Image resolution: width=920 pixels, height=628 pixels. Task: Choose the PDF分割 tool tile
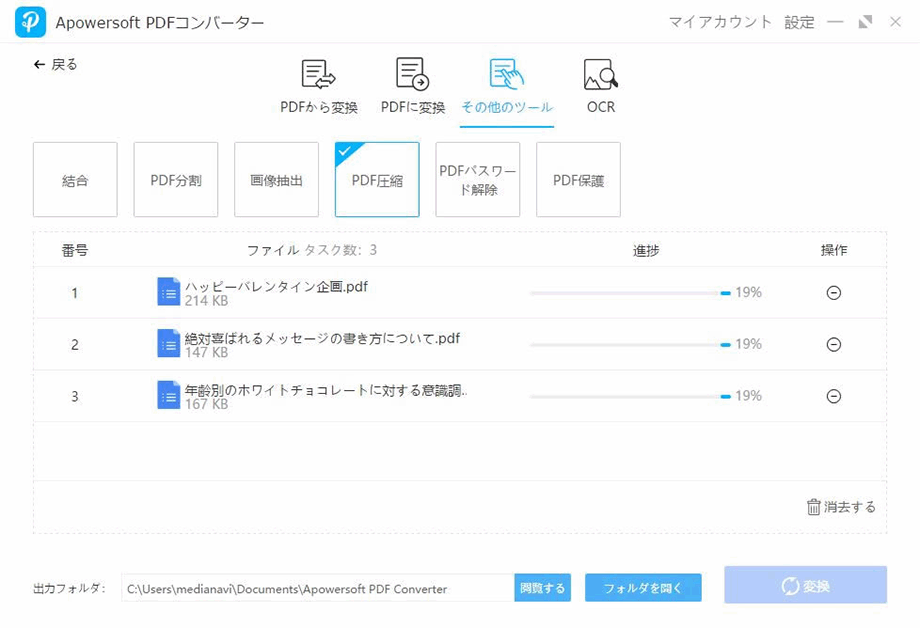pyautogui.click(x=176, y=180)
